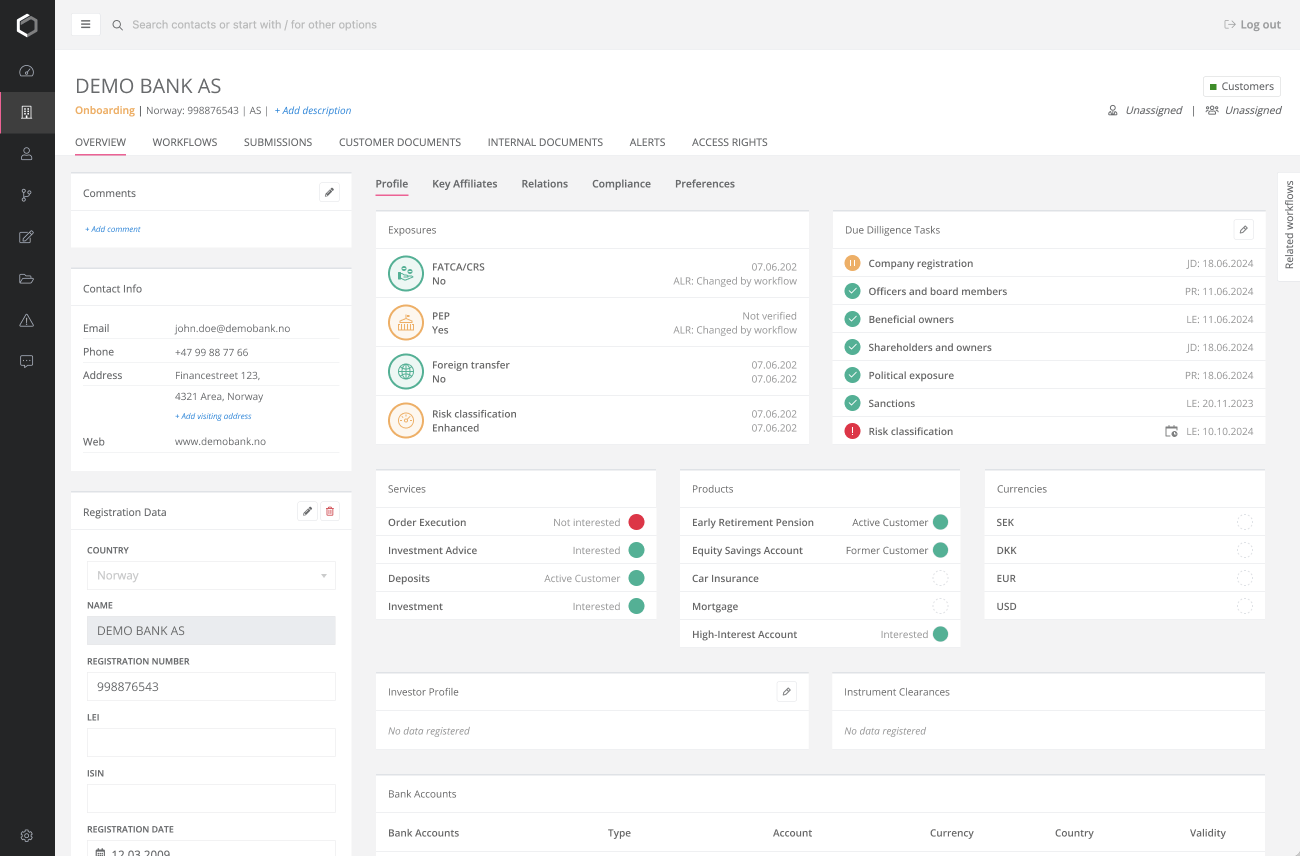Screen dimensions: 1300x856
Task: Click the Log out link
Action: (1252, 25)
